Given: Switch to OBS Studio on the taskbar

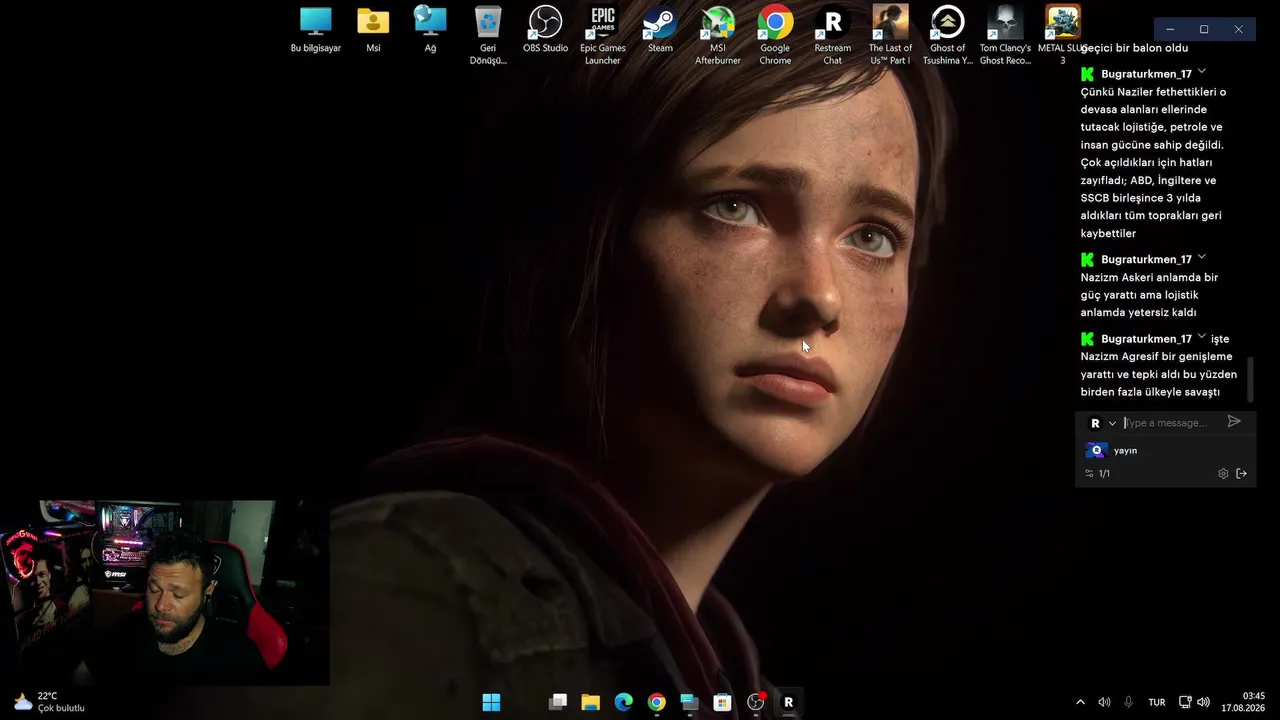Looking at the screenshot, I should (755, 702).
